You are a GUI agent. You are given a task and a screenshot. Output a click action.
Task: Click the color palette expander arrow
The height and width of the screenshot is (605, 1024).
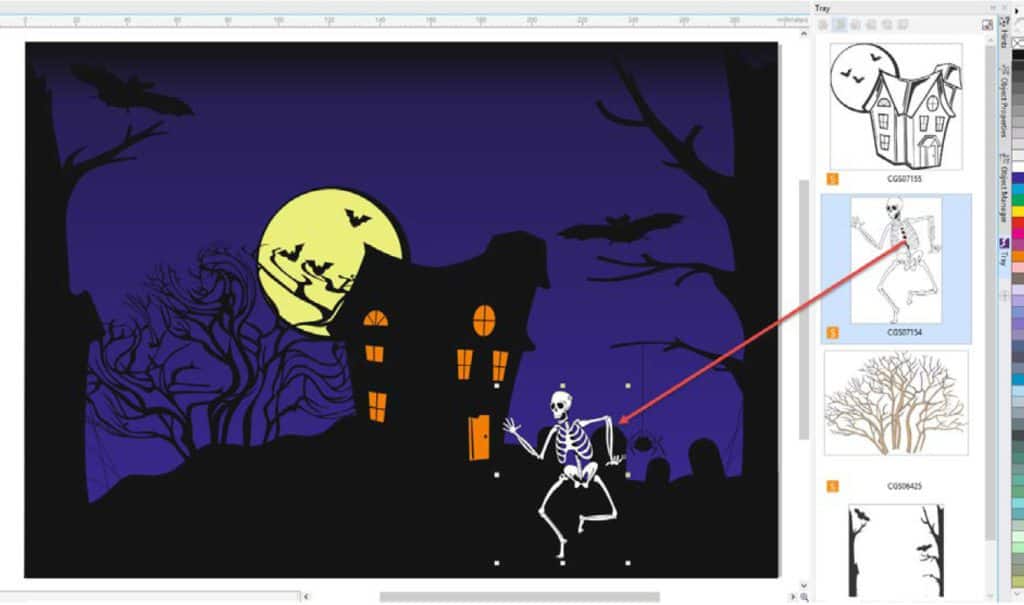[1016, 593]
